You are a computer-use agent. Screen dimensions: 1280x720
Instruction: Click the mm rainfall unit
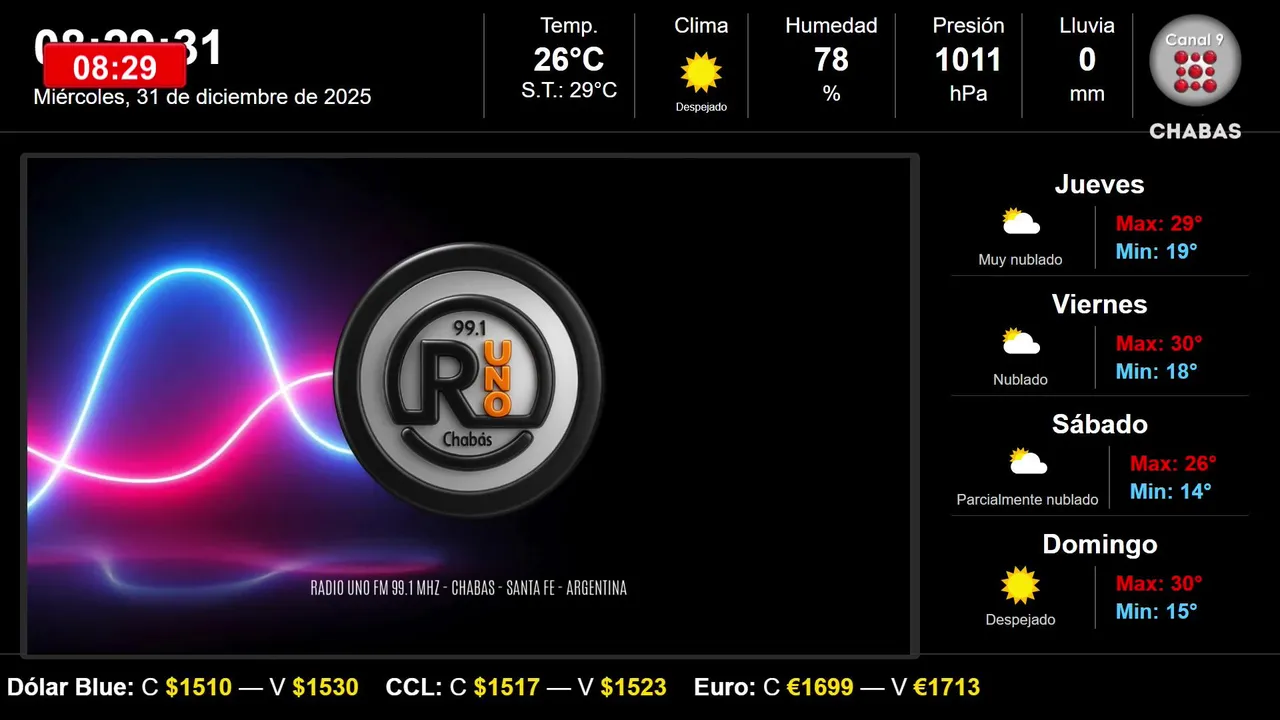1087,94
